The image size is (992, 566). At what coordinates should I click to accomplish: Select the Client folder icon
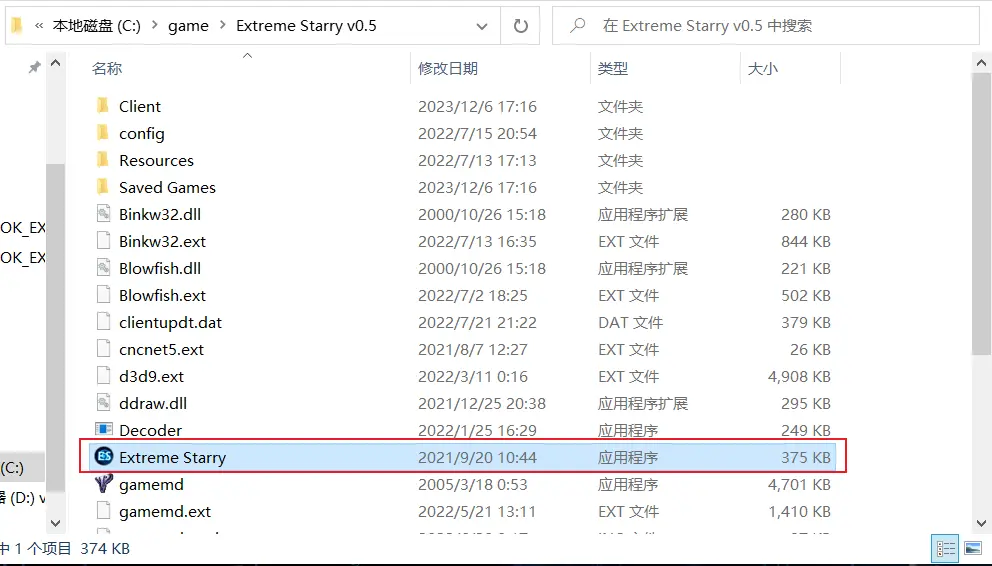103,106
